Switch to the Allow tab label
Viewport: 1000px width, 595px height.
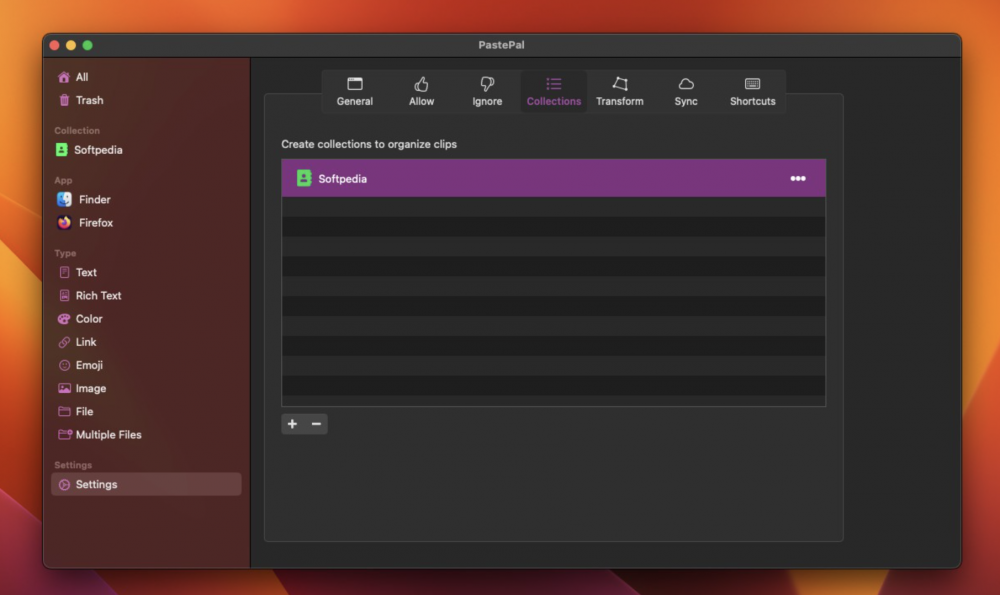pos(421,101)
